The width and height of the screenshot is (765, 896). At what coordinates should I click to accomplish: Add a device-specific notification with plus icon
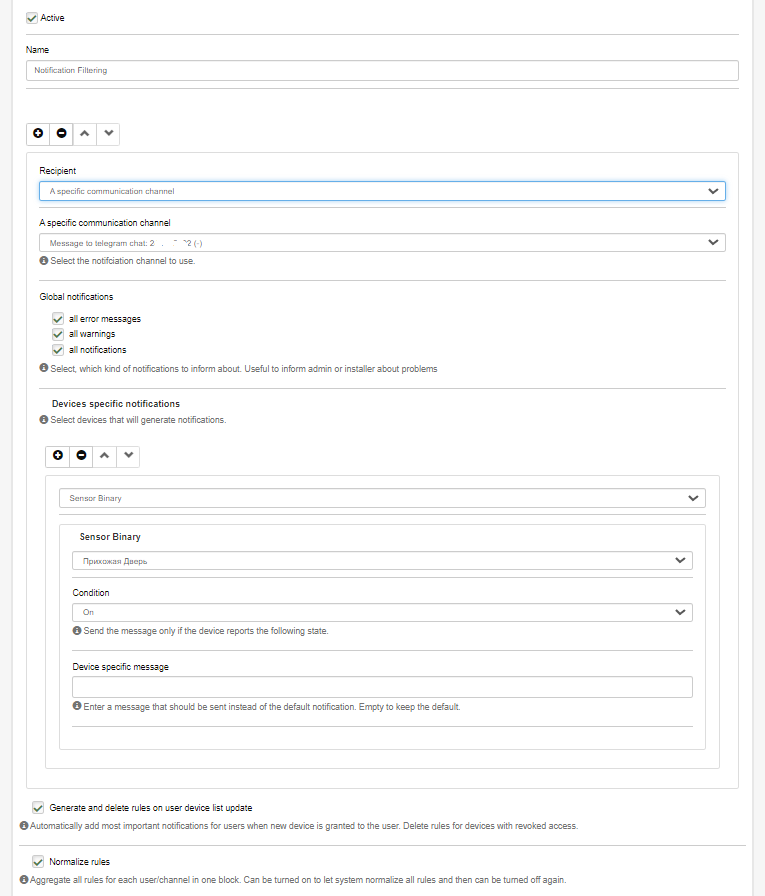click(x=58, y=456)
